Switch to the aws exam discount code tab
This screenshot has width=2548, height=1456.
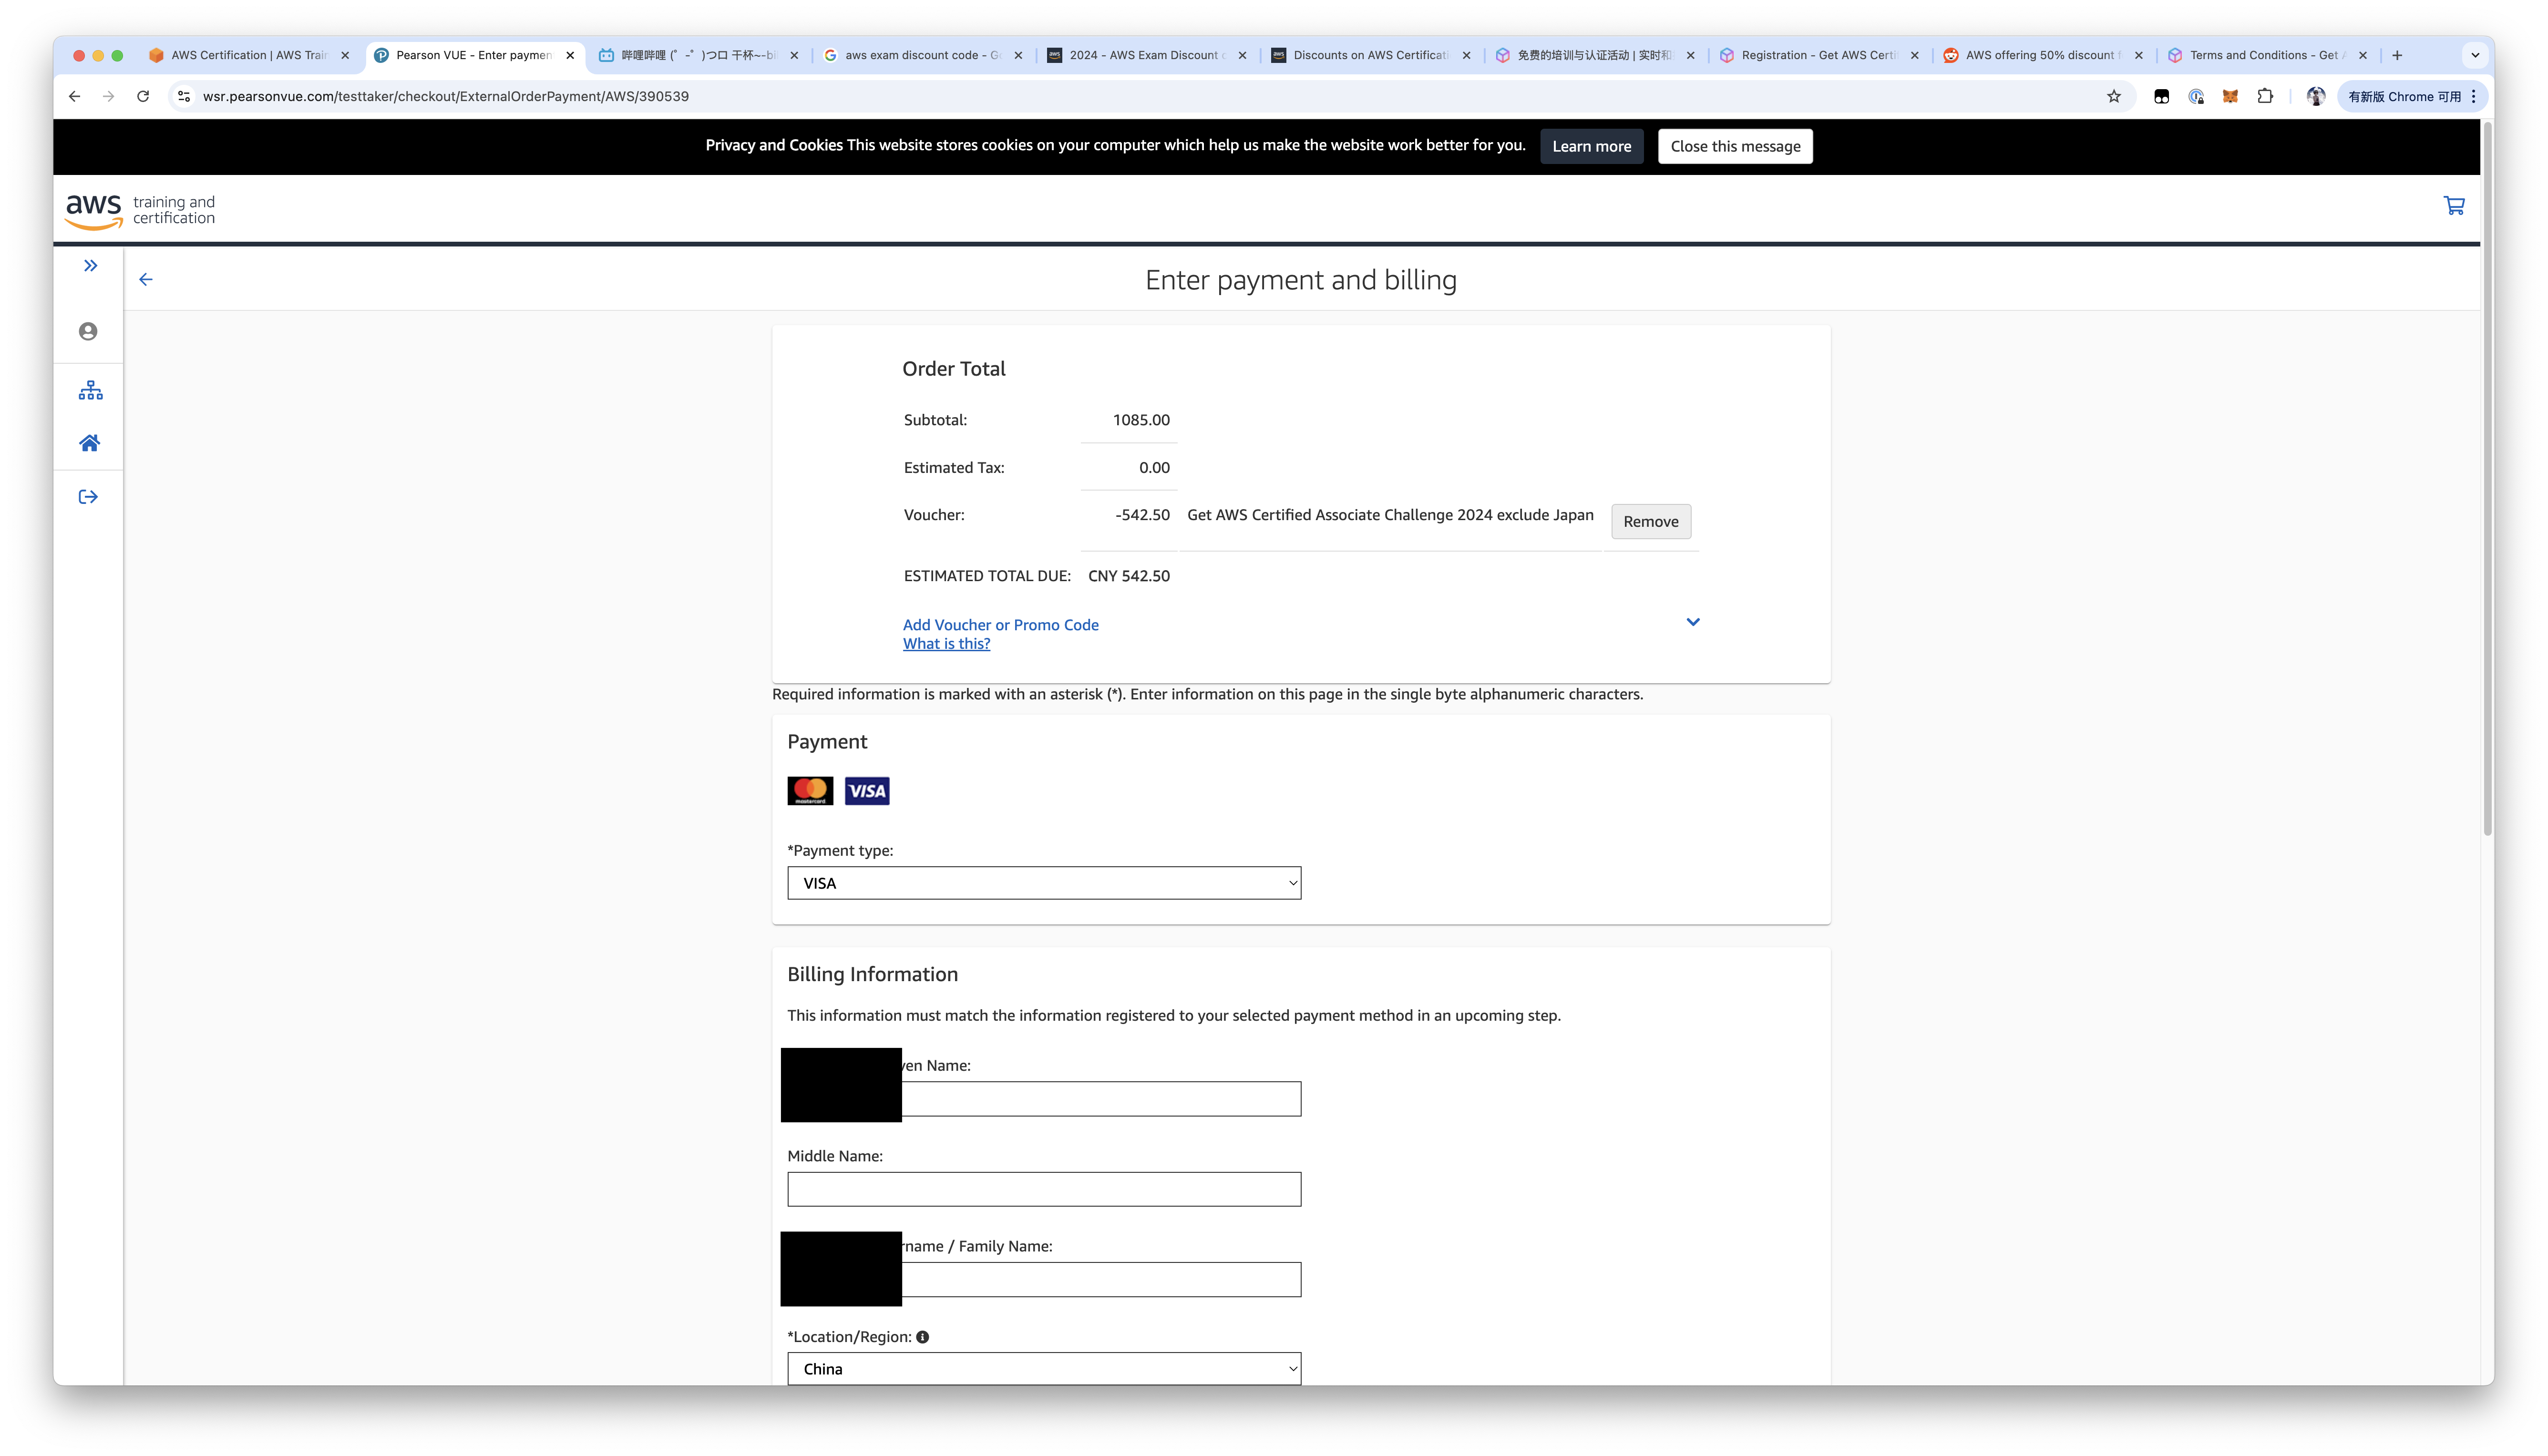(x=923, y=55)
